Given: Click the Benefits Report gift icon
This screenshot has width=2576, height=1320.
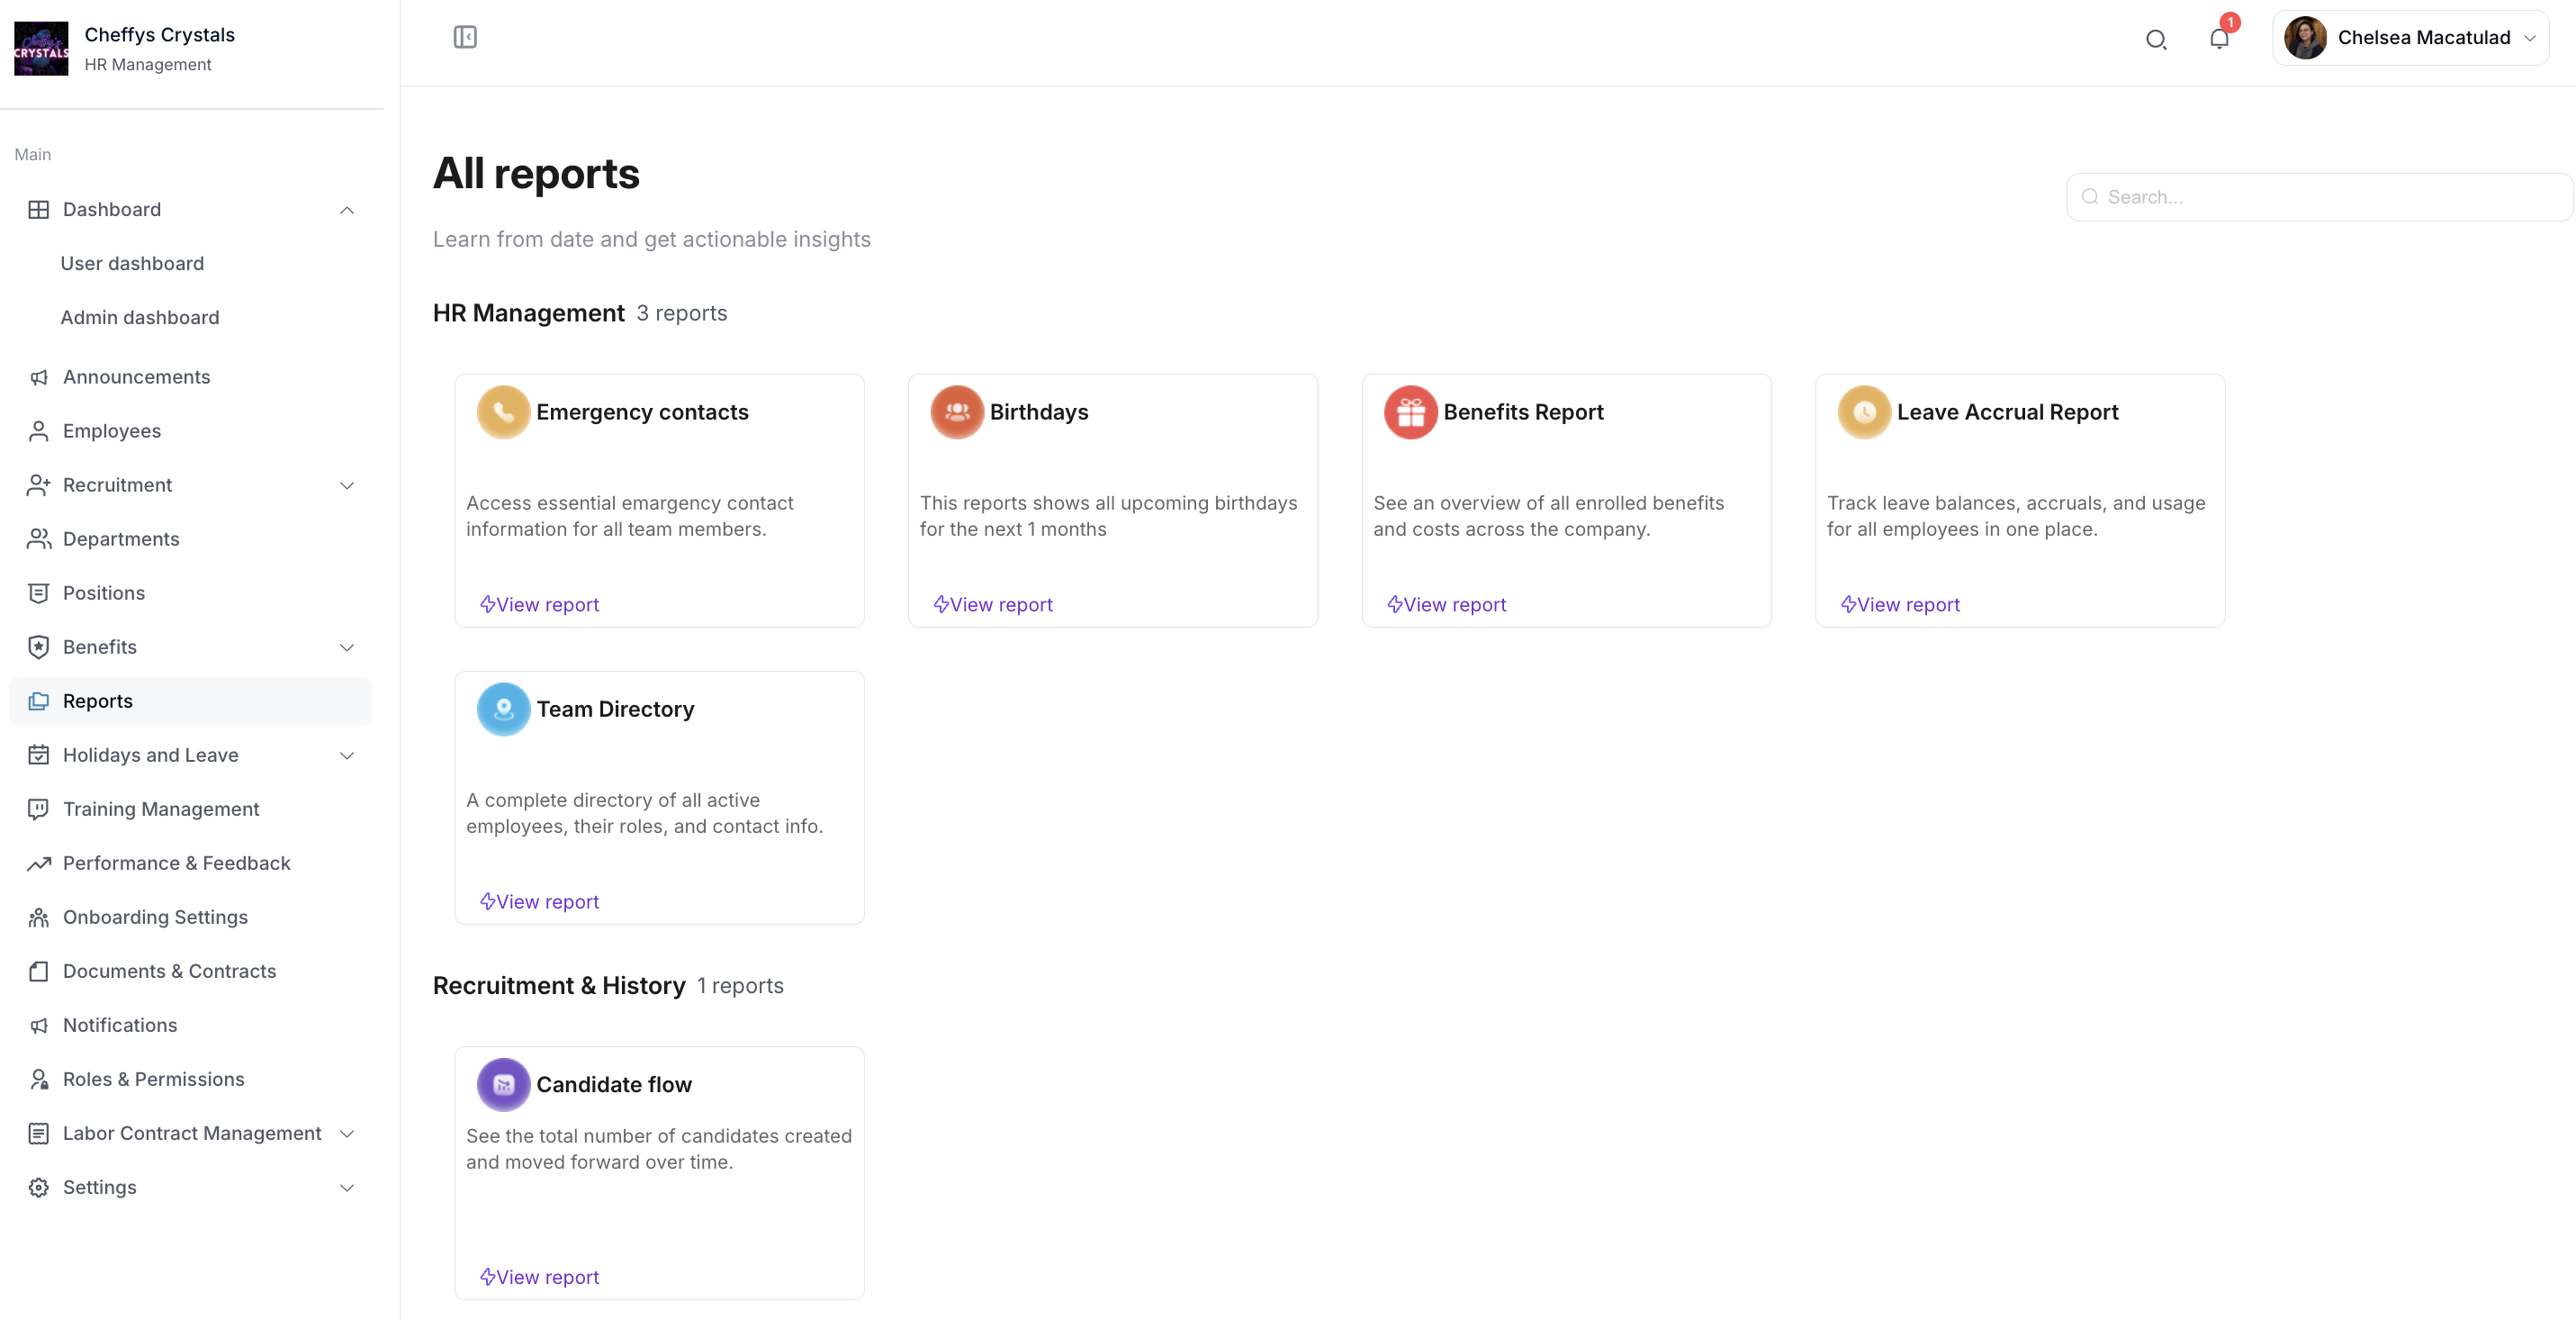Looking at the screenshot, I should point(1410,412).
